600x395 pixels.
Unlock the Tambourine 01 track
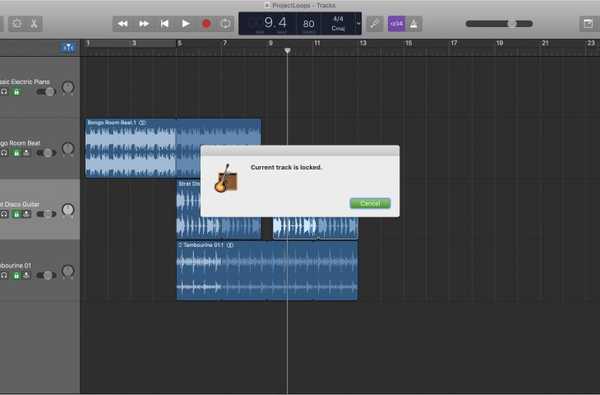pyautogui.click(x=16, y=276)
